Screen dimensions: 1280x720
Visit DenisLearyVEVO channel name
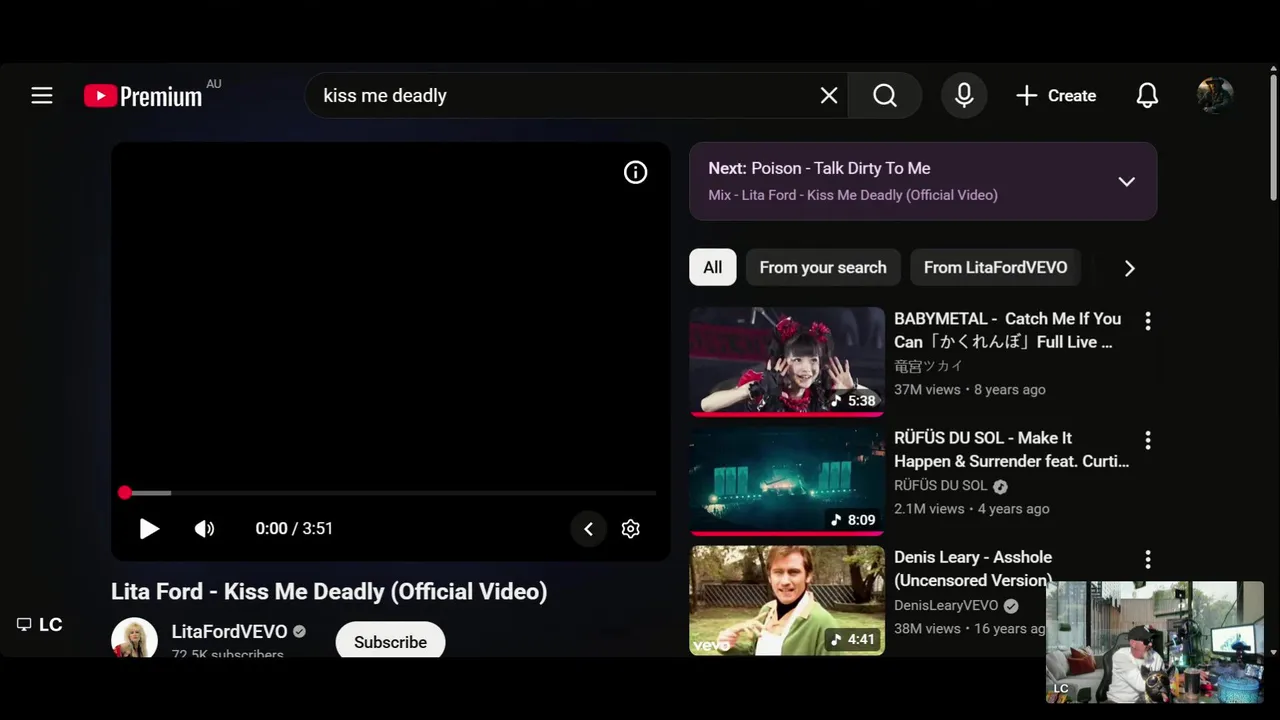946,605
